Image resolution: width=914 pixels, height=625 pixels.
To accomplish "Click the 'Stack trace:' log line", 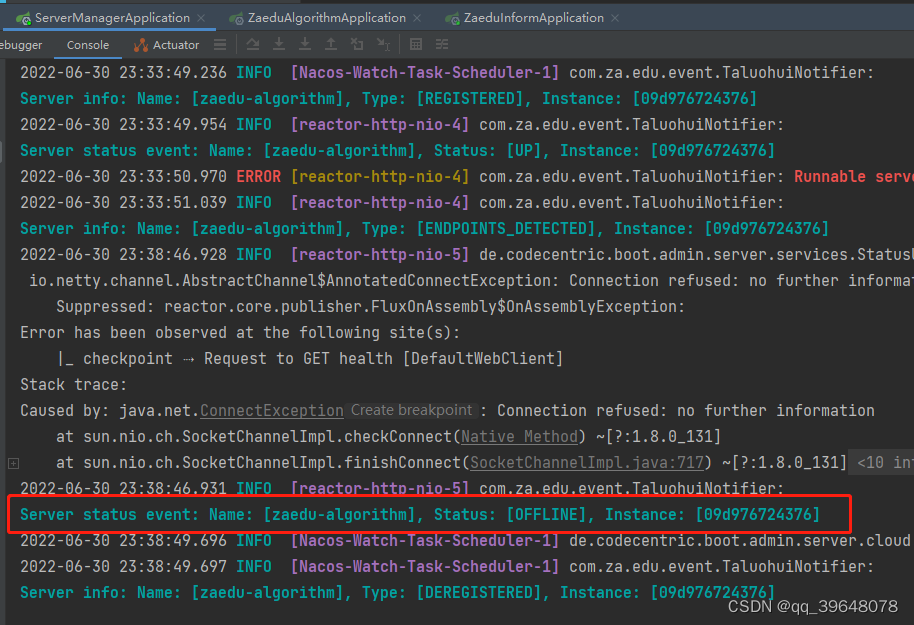I will [73, 385].
